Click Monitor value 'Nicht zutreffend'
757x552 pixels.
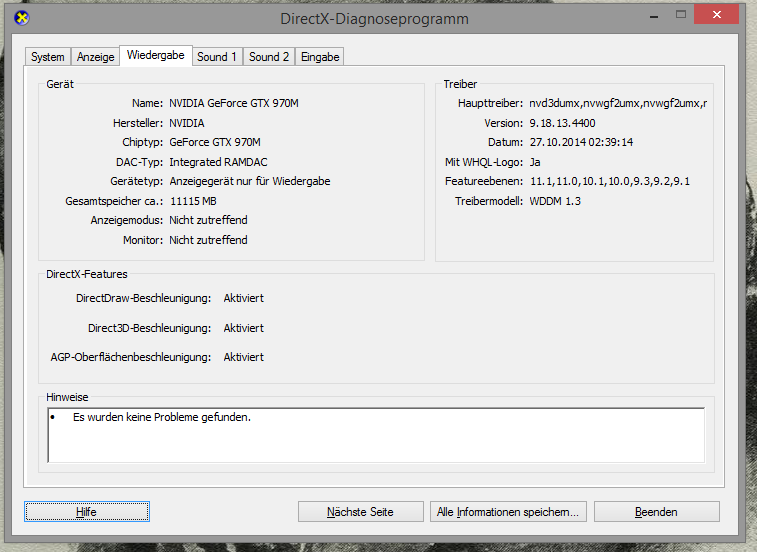point(209,240)
